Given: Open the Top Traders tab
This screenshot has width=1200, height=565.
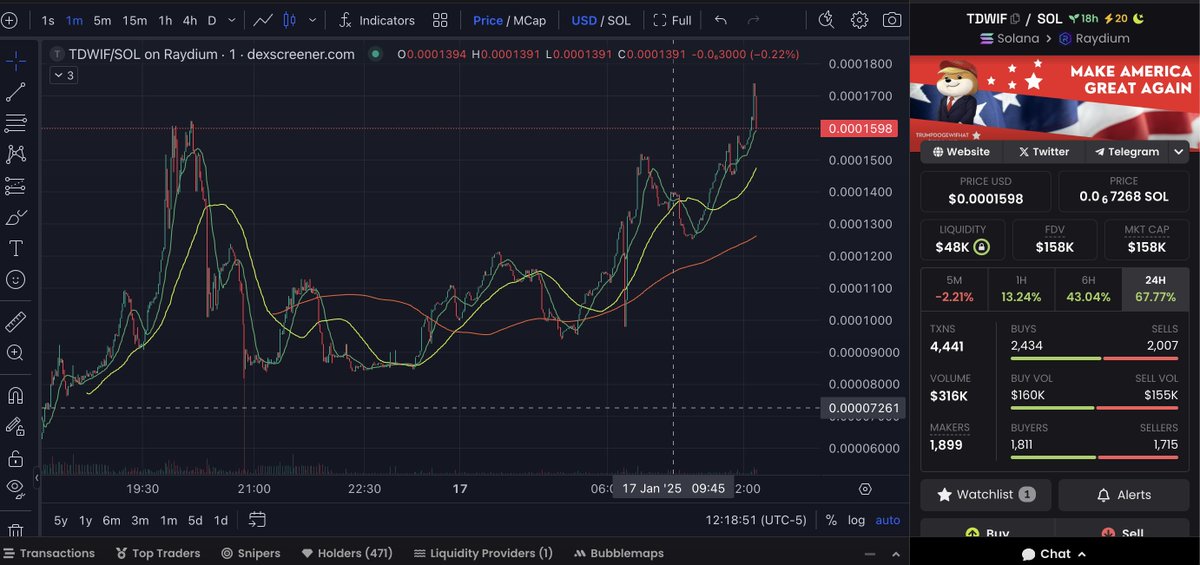Looking at the screenshot, I should 158,553.
